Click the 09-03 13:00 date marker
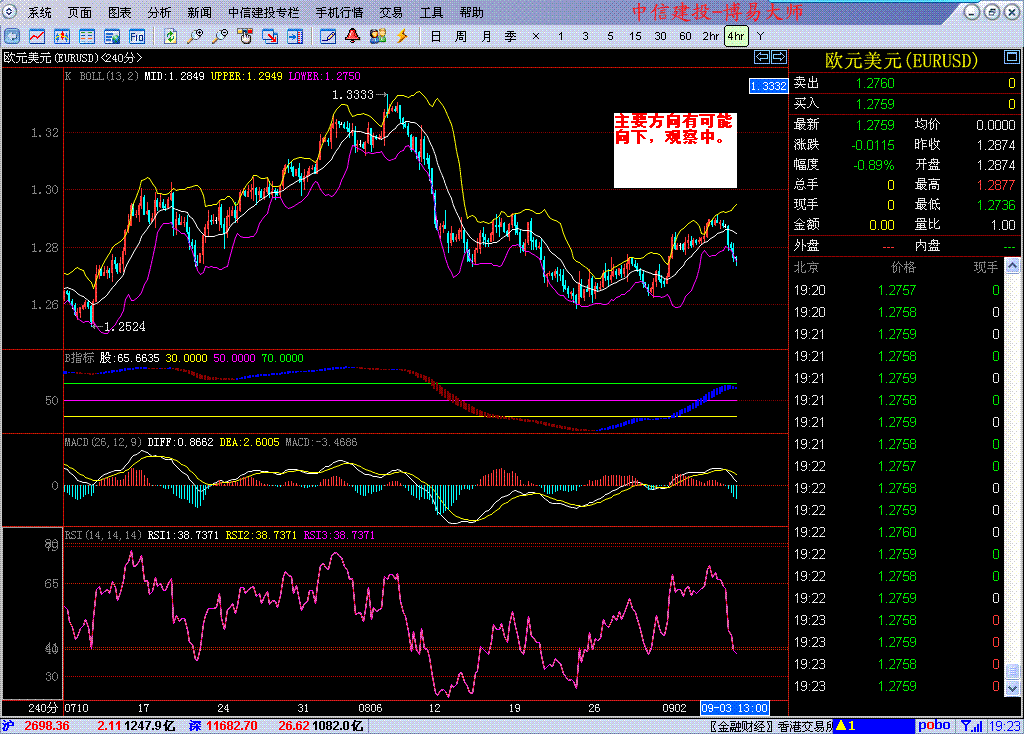This screenshot has width=1024, height=734. click(x=735, y=708)
